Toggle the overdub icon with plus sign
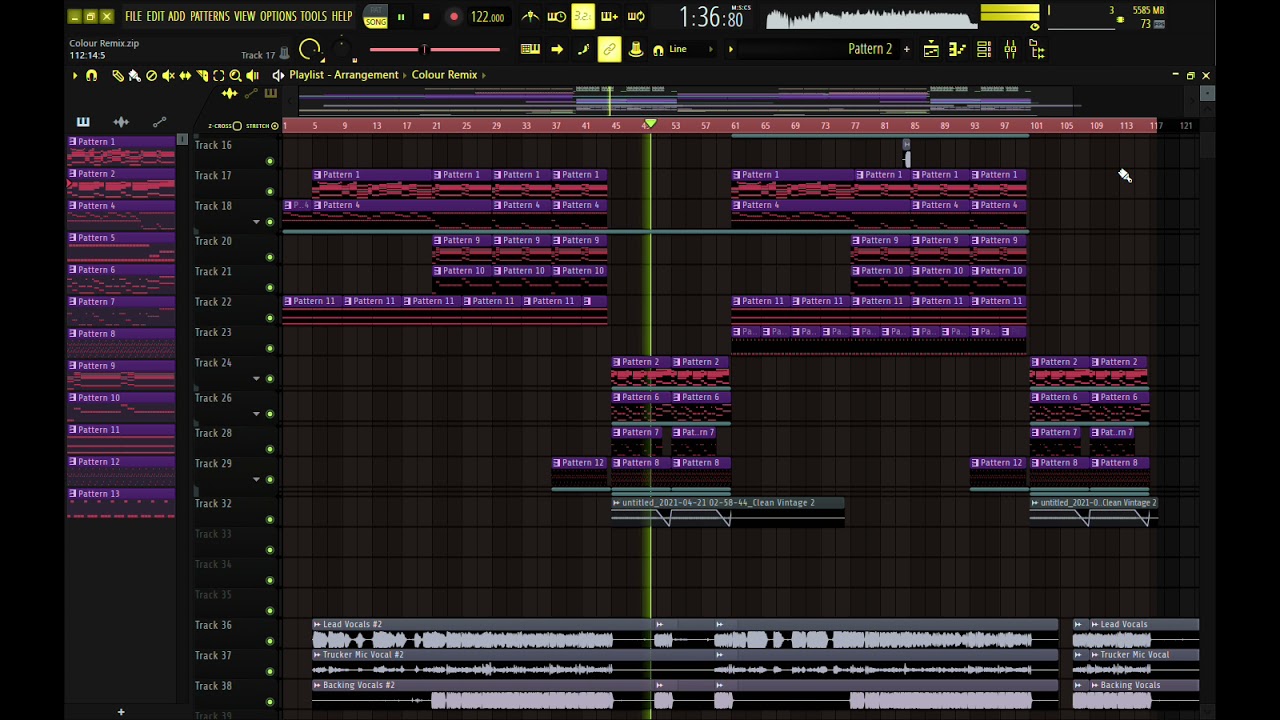This screenshot has height=720, width=1280. tap(609, 17)
